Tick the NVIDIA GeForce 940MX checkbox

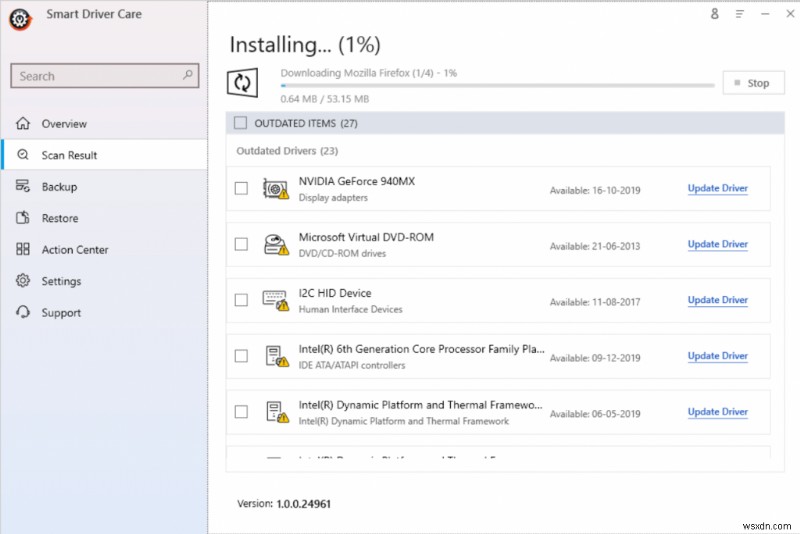pyautogui.click(x=241, y=188)
